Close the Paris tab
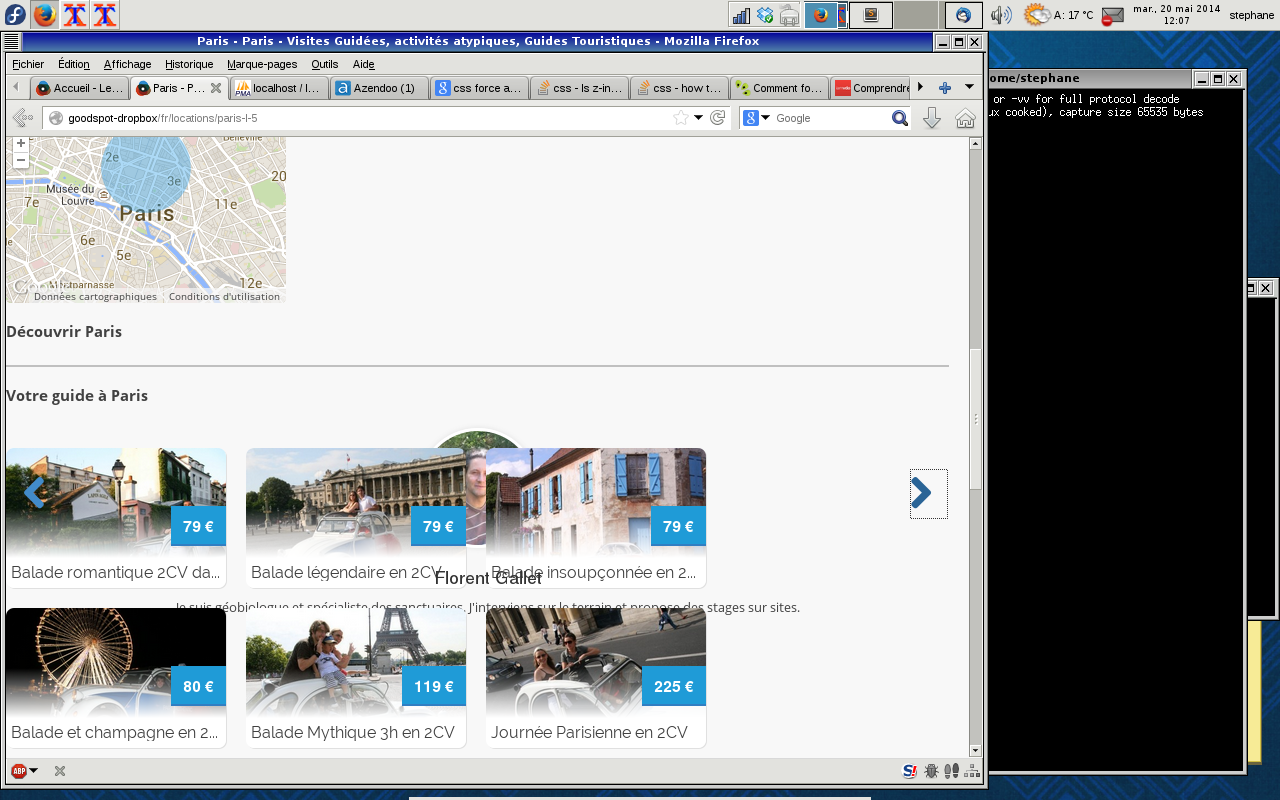The height and width of the screenshot is (800, 1280). click(x=215, y=88)
